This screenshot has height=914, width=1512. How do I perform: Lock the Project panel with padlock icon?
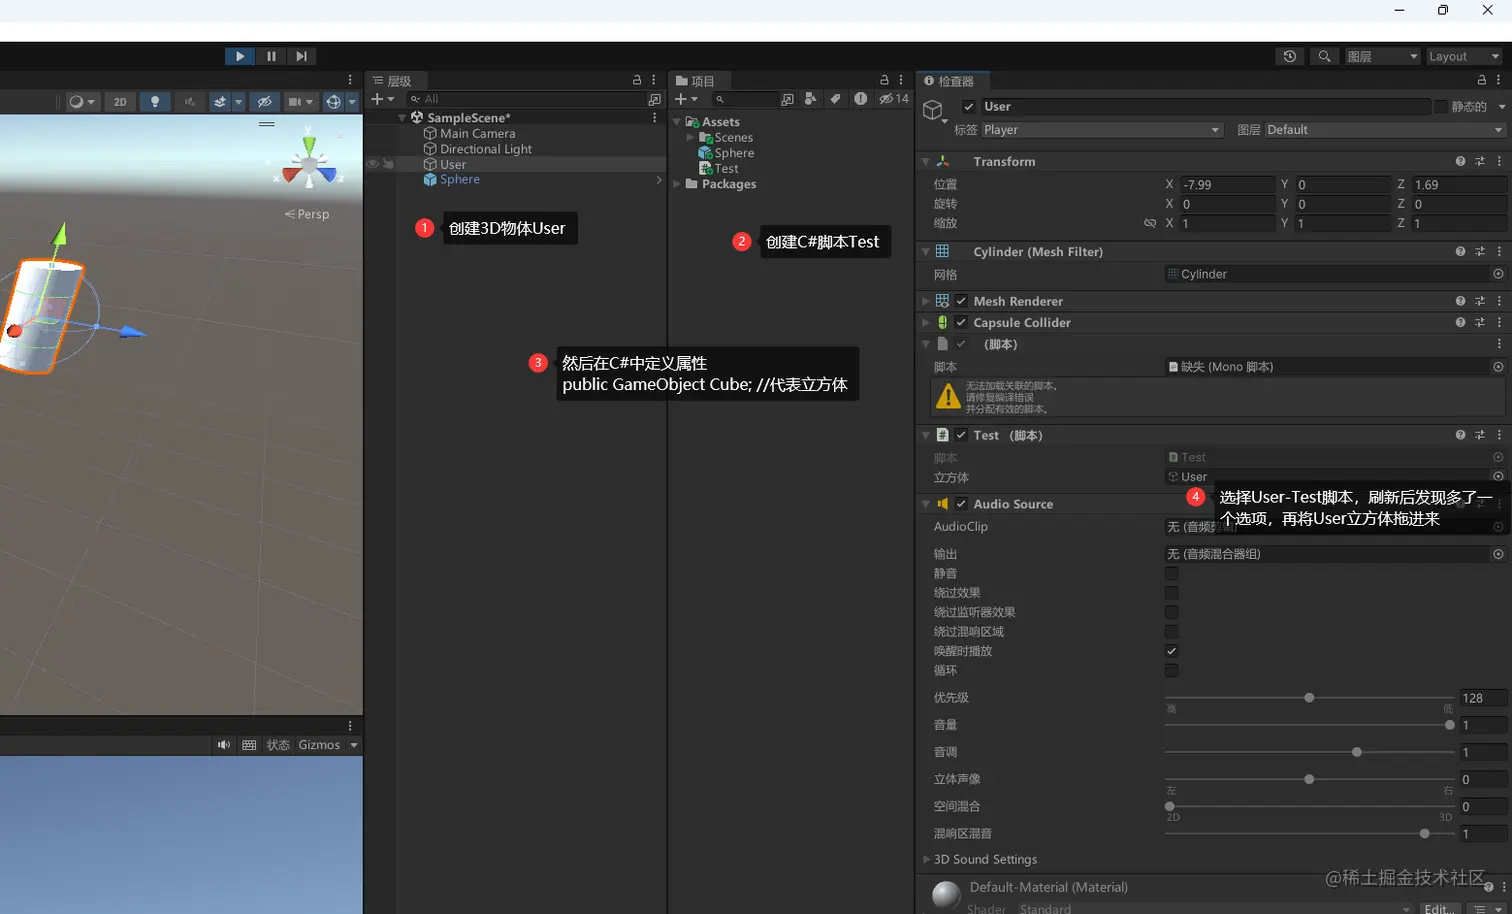coord(884,80)
